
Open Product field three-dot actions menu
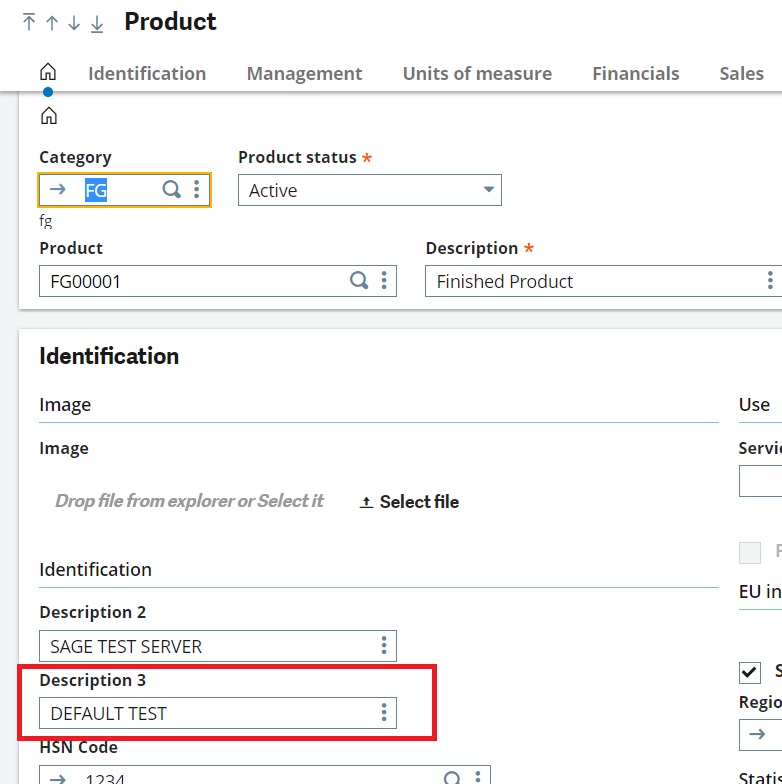pyautogui.click(x=384, y=281)
